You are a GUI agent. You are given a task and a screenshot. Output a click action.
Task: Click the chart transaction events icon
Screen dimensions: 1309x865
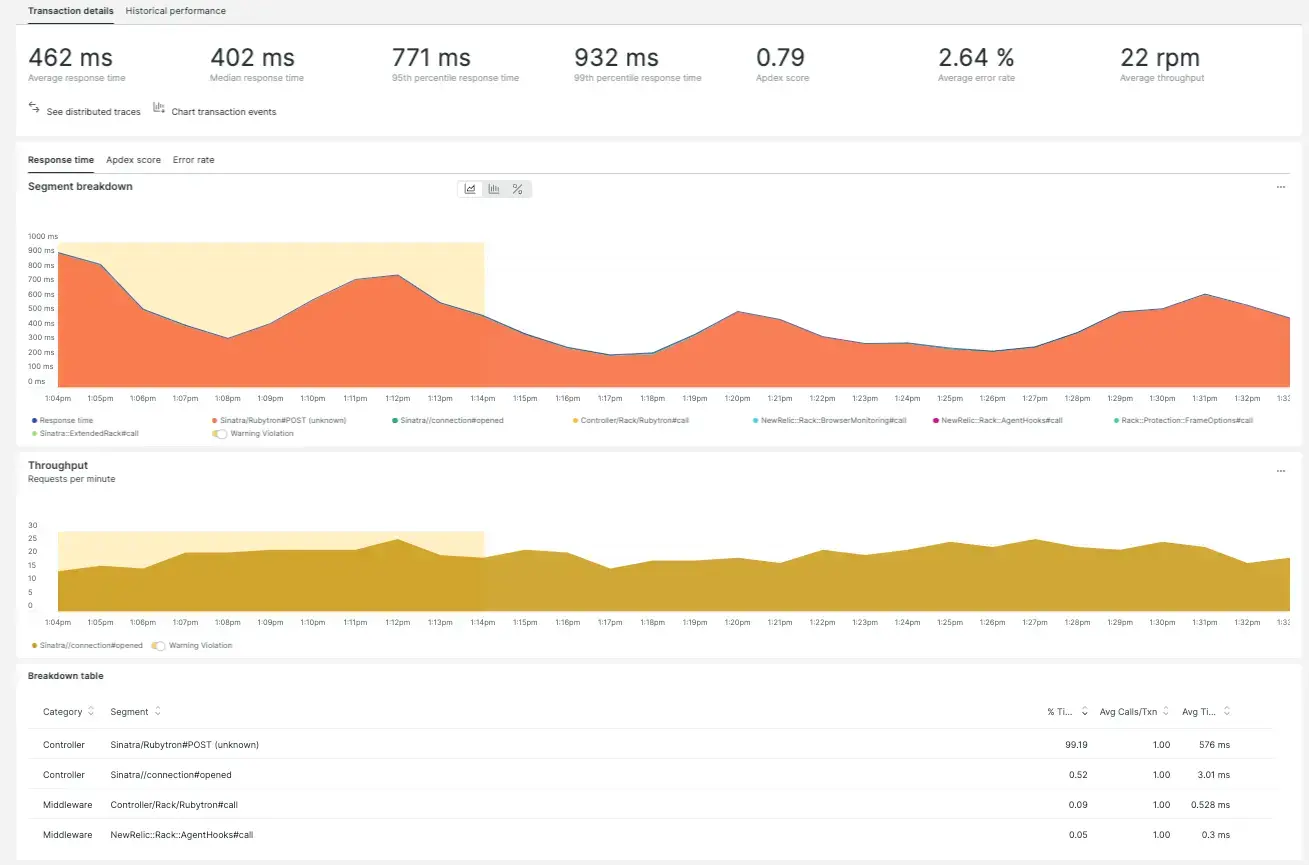coord(159,107)
